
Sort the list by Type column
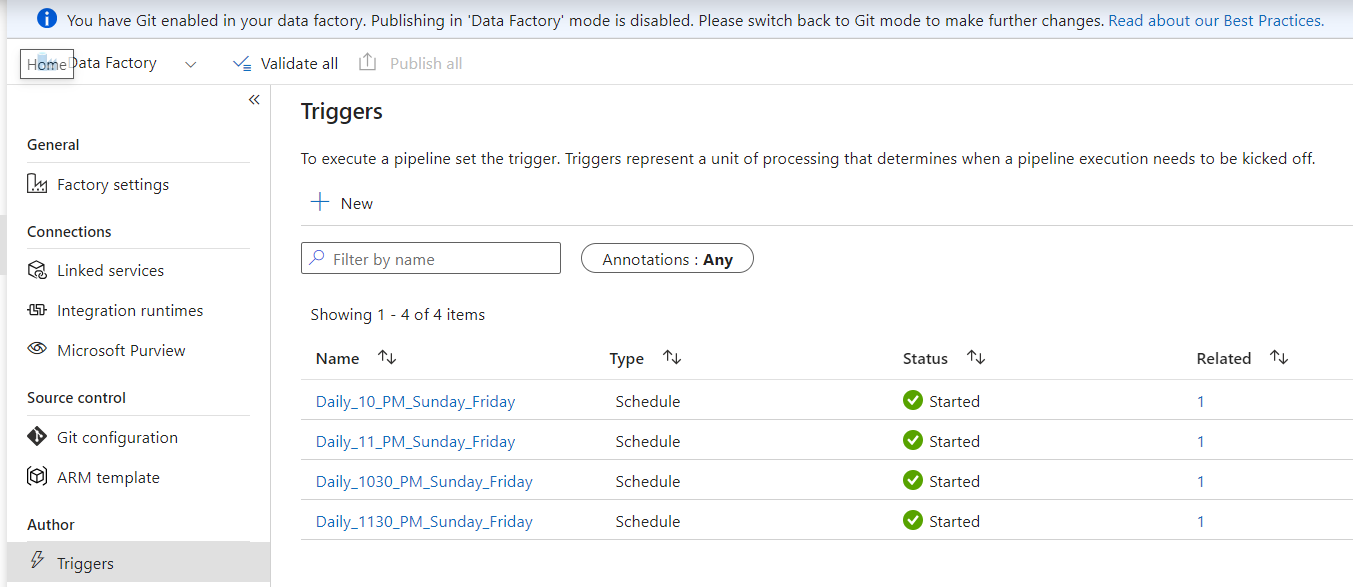(672, 358)
